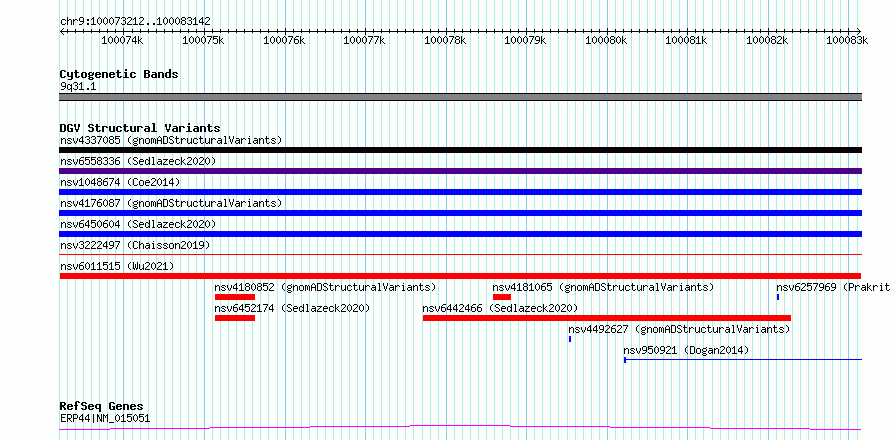Viewport: 890px width, 440px height.
Task: Select the small red nsv4181065 bar
Action: (502, 297)
